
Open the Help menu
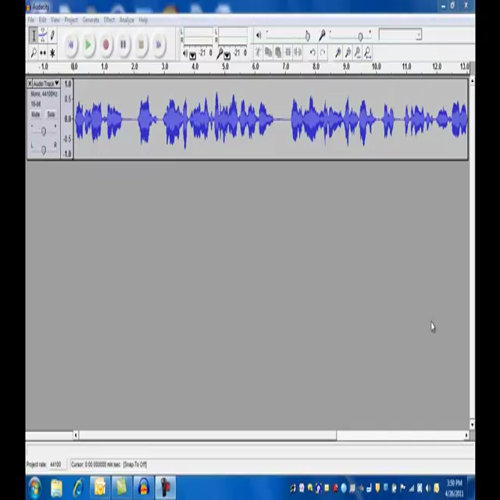[x=143, y=20]
